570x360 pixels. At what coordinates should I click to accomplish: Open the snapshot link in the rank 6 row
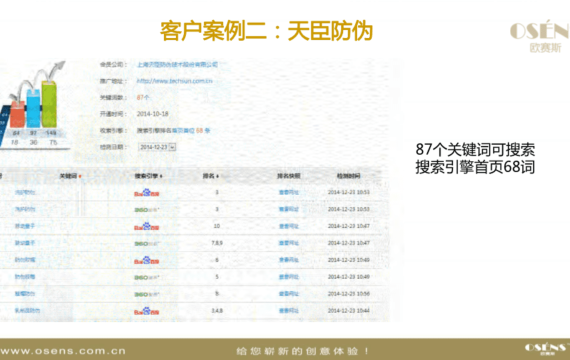click(289, 260)
